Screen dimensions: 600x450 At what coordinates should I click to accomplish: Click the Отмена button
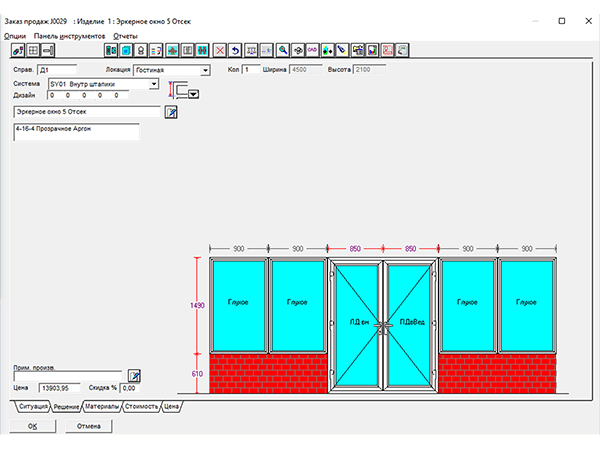[x=88, y=426]
